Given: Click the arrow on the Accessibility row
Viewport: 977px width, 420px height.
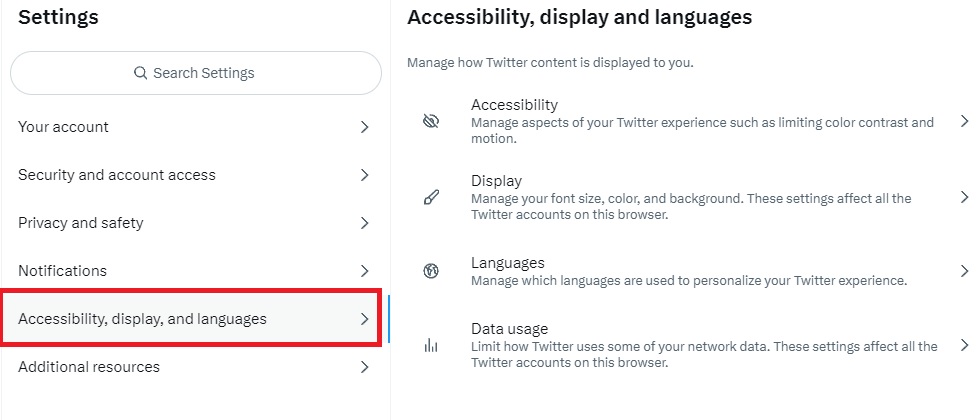Looking at the screenshot, I should point(965,121).
